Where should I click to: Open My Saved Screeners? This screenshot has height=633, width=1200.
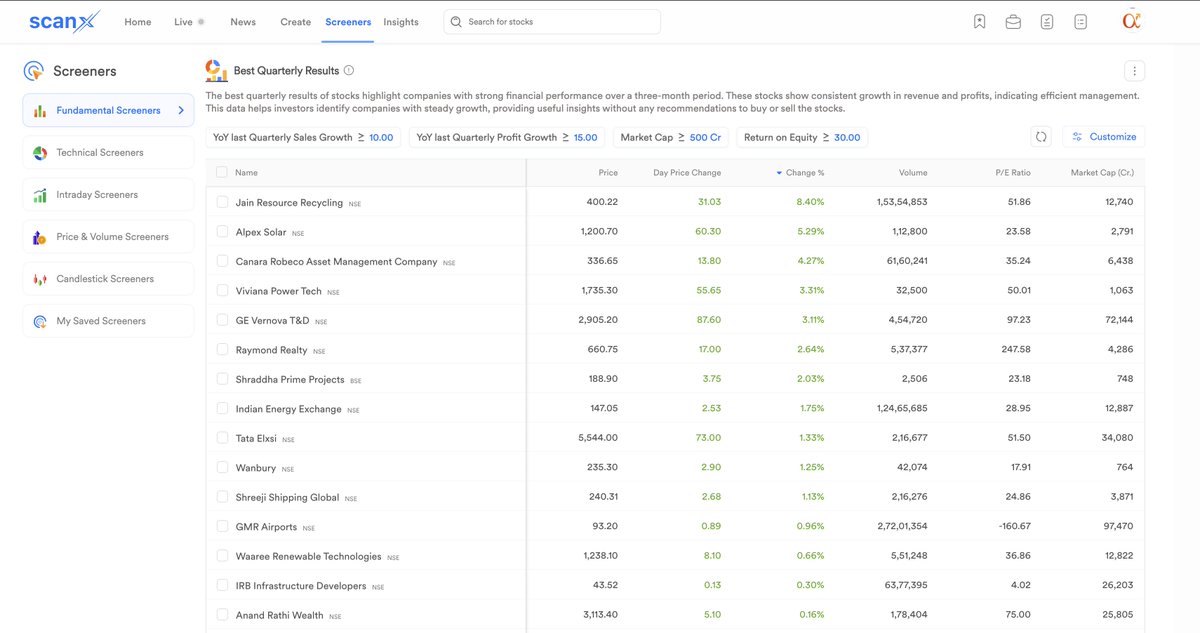pos(108,321)
